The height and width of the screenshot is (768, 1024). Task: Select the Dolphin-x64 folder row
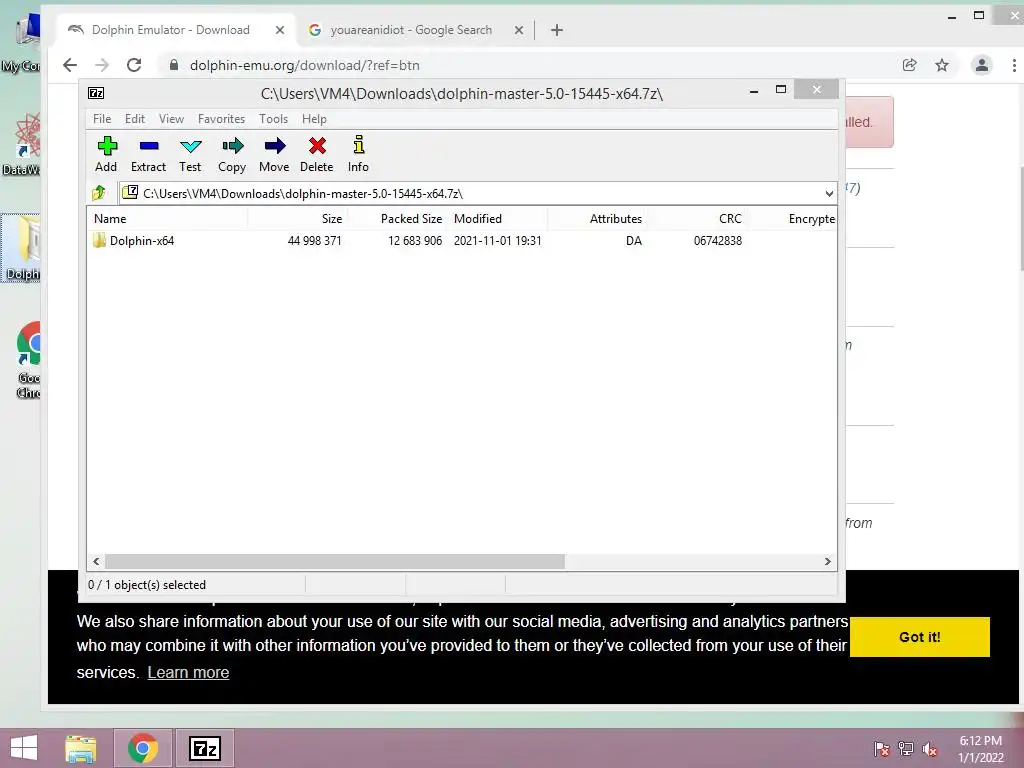pos(461,240)
